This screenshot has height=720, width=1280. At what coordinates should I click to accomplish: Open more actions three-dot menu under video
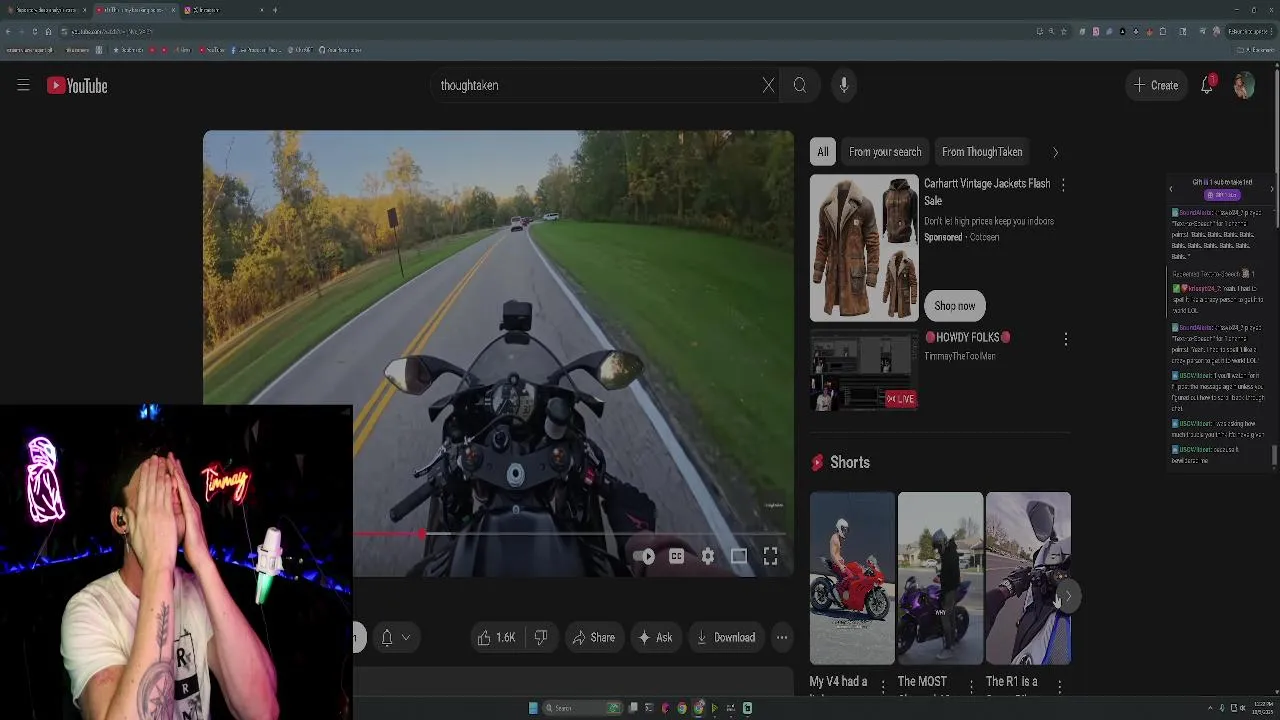(782, 637)
